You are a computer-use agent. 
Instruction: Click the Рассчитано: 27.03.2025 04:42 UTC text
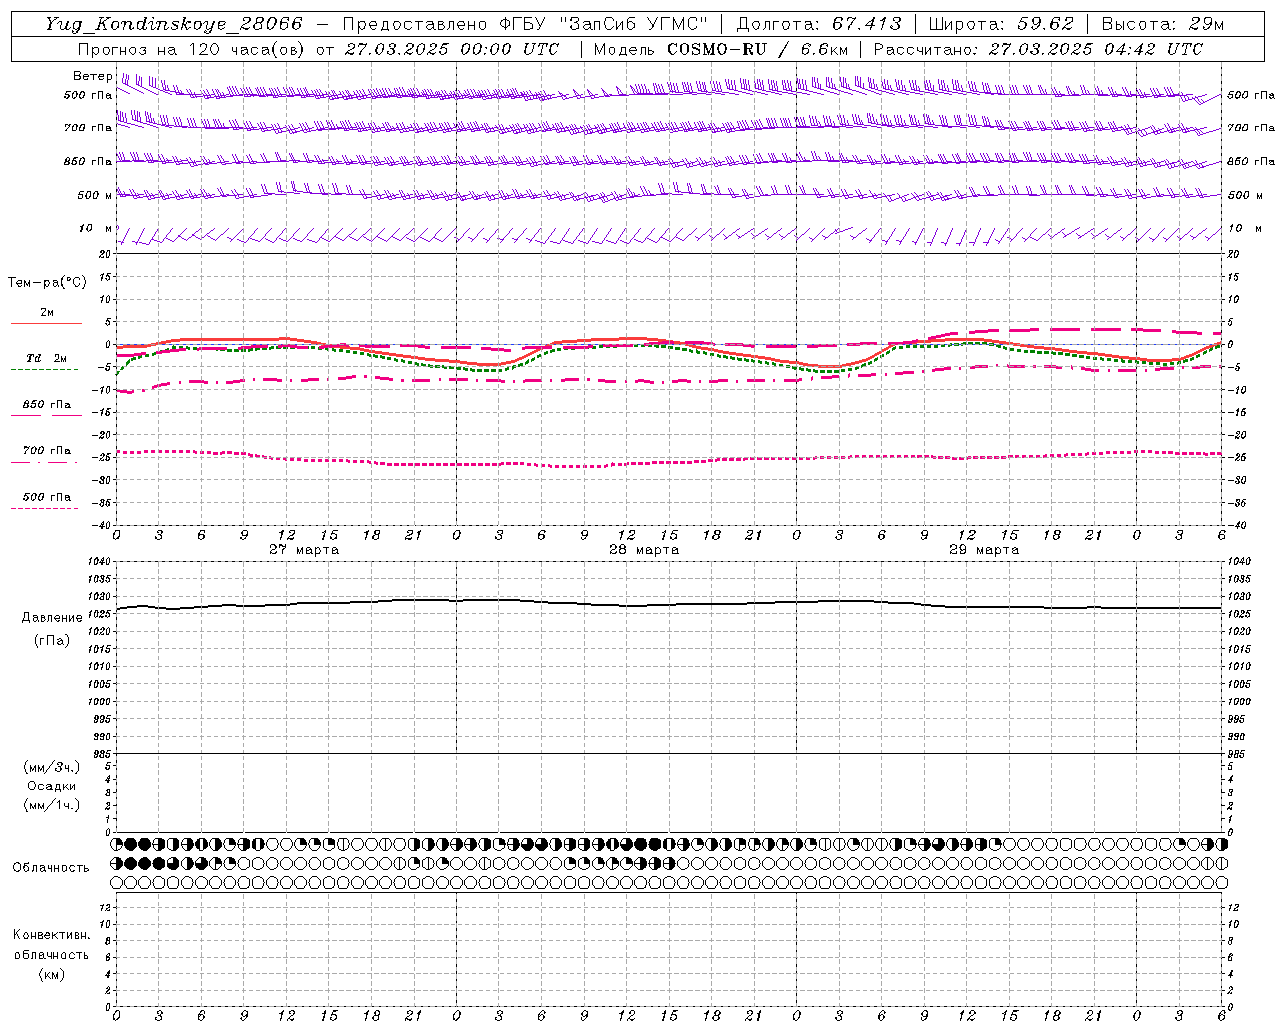point(1038,49)
